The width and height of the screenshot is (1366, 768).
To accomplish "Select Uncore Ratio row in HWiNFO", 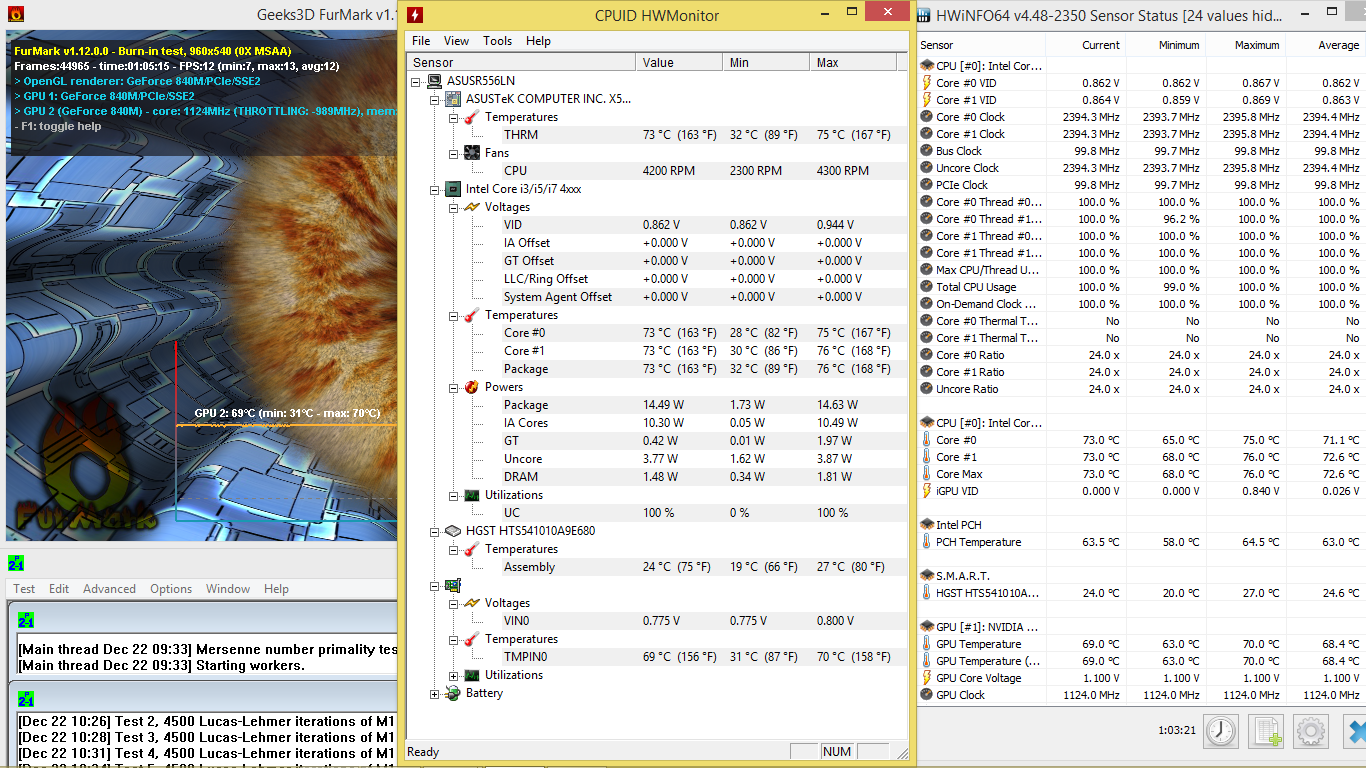I will pyautogui.click(x=1142, y=389).
